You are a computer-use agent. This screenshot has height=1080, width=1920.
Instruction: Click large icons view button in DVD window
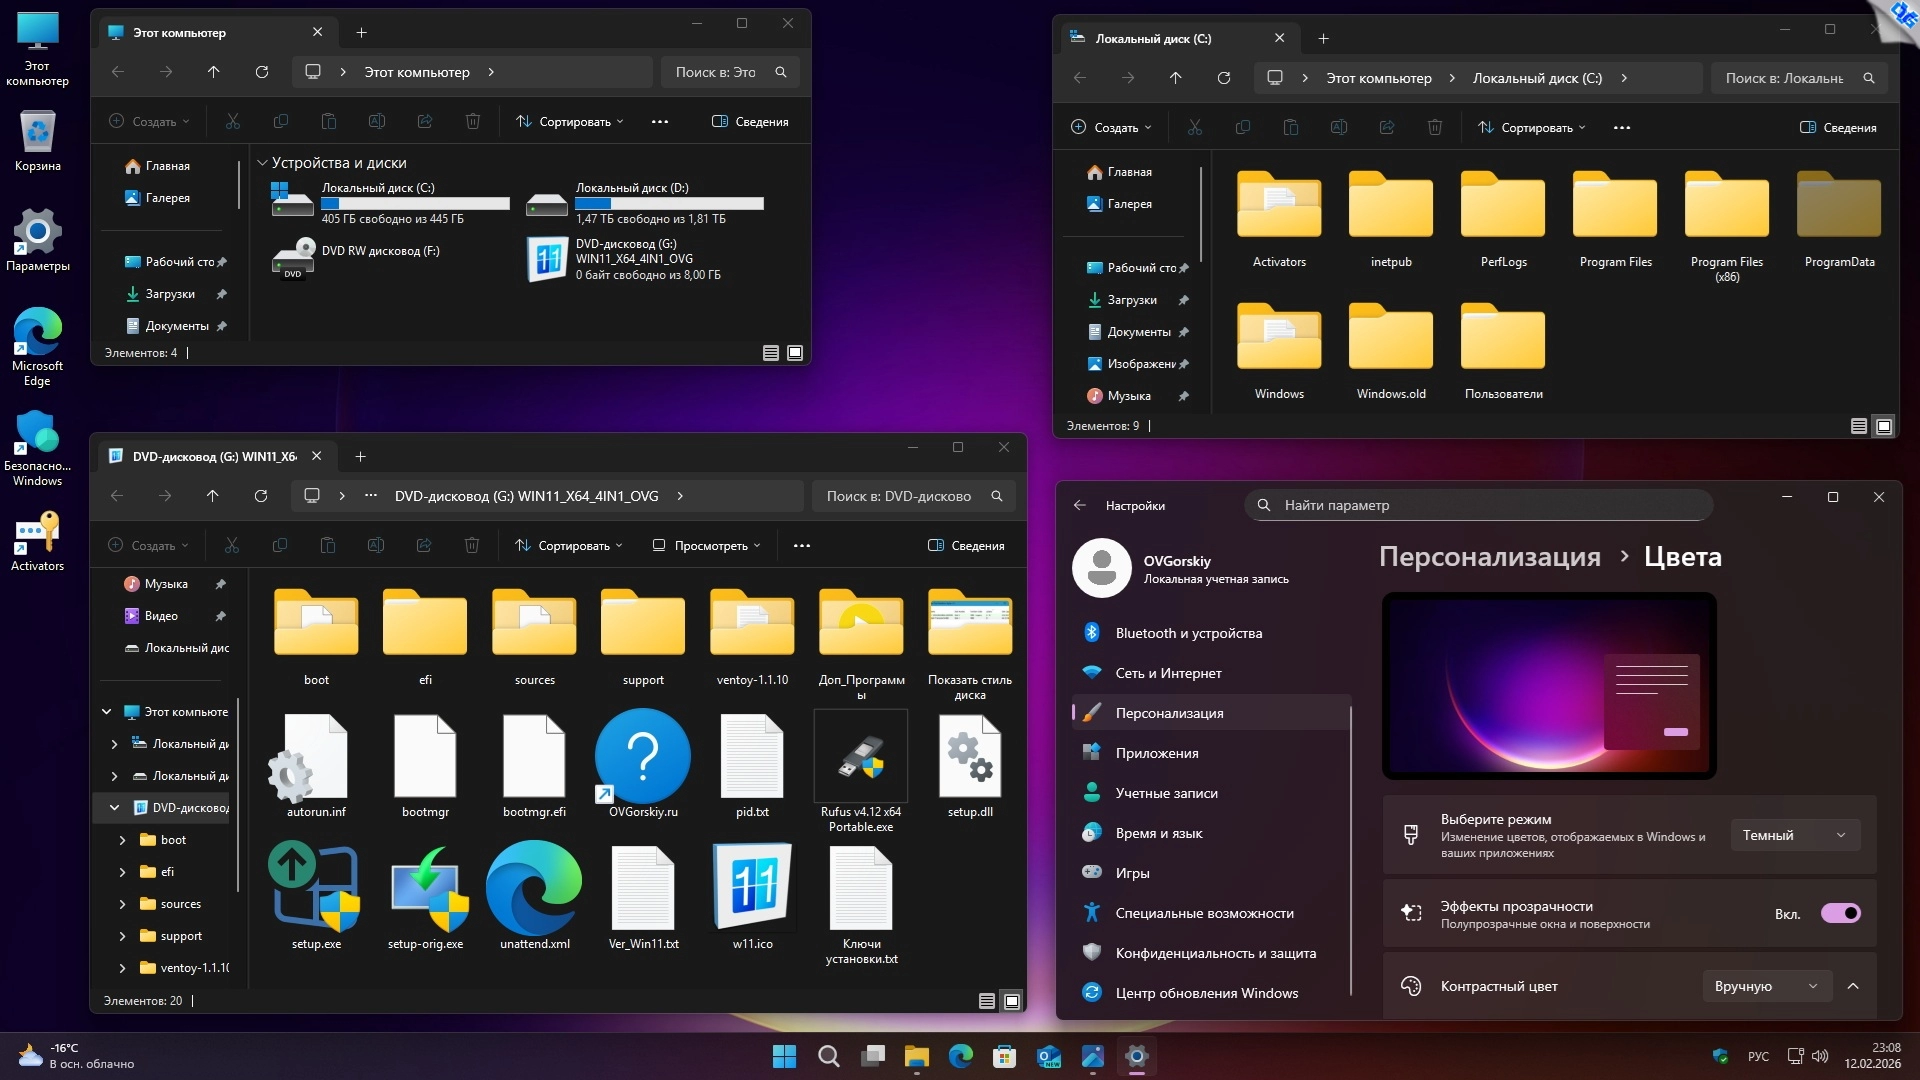pyautogui.click(x=1012, y=1001)
